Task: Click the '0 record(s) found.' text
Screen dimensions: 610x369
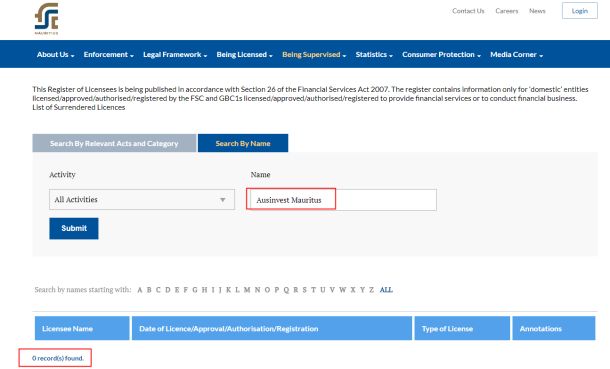Action: pos(58,358)
